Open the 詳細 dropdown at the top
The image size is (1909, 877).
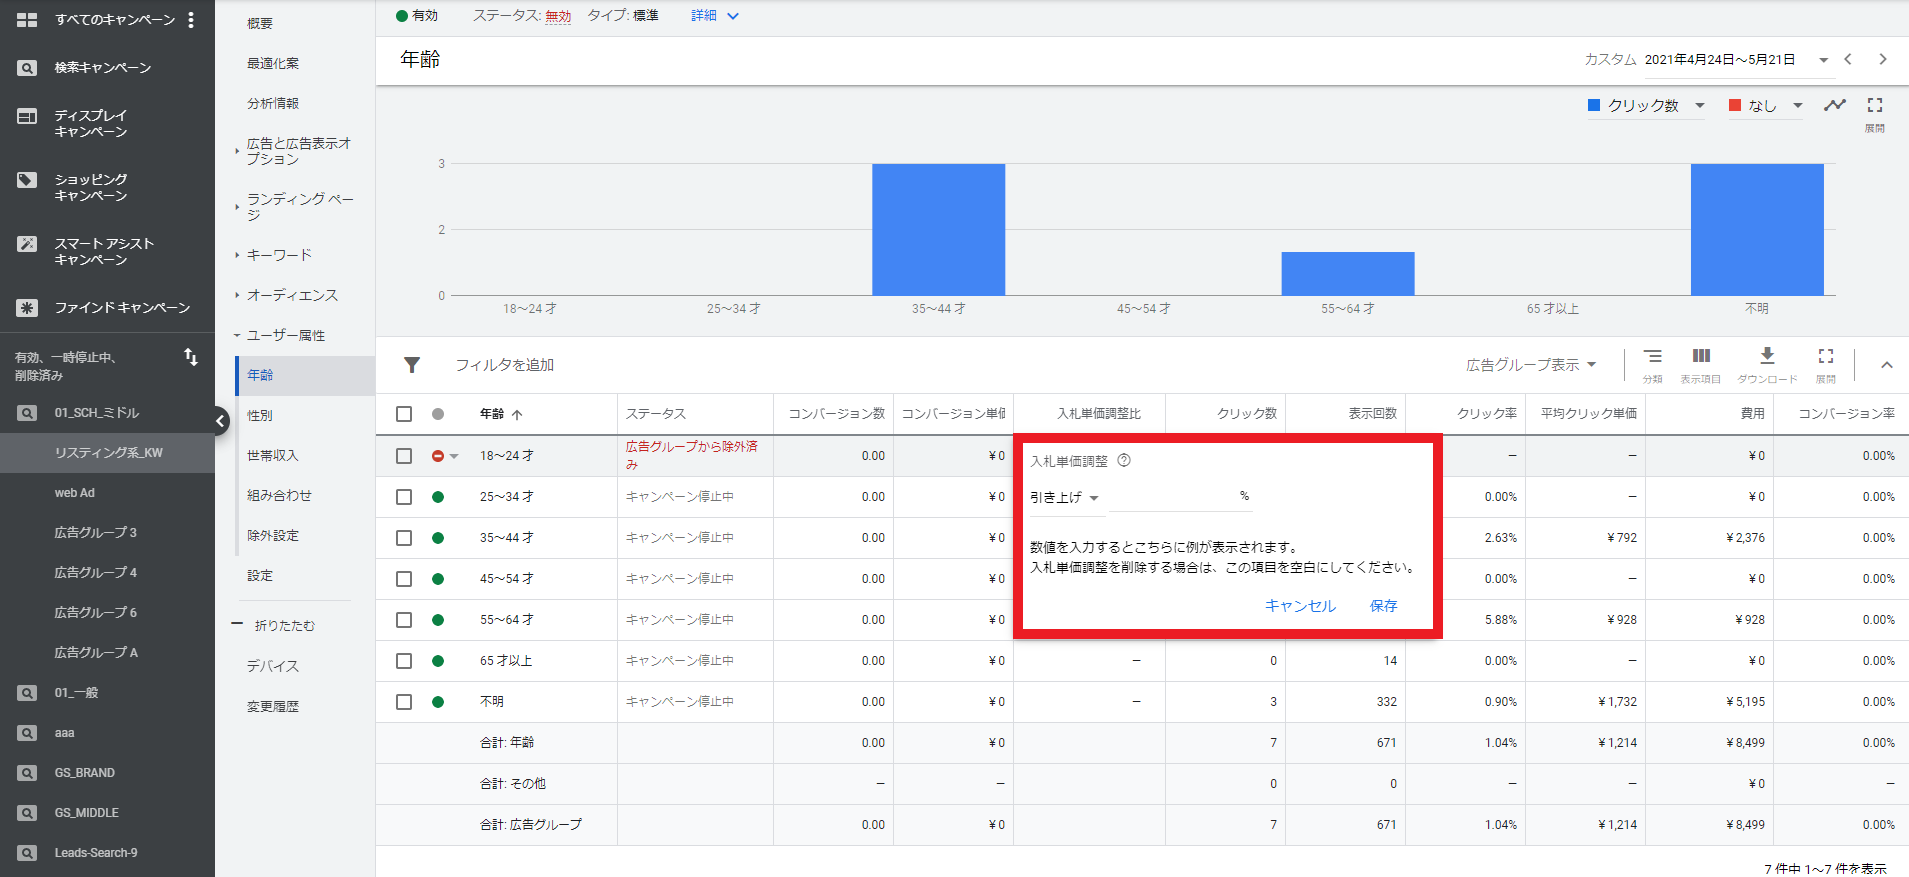(714, 16)
